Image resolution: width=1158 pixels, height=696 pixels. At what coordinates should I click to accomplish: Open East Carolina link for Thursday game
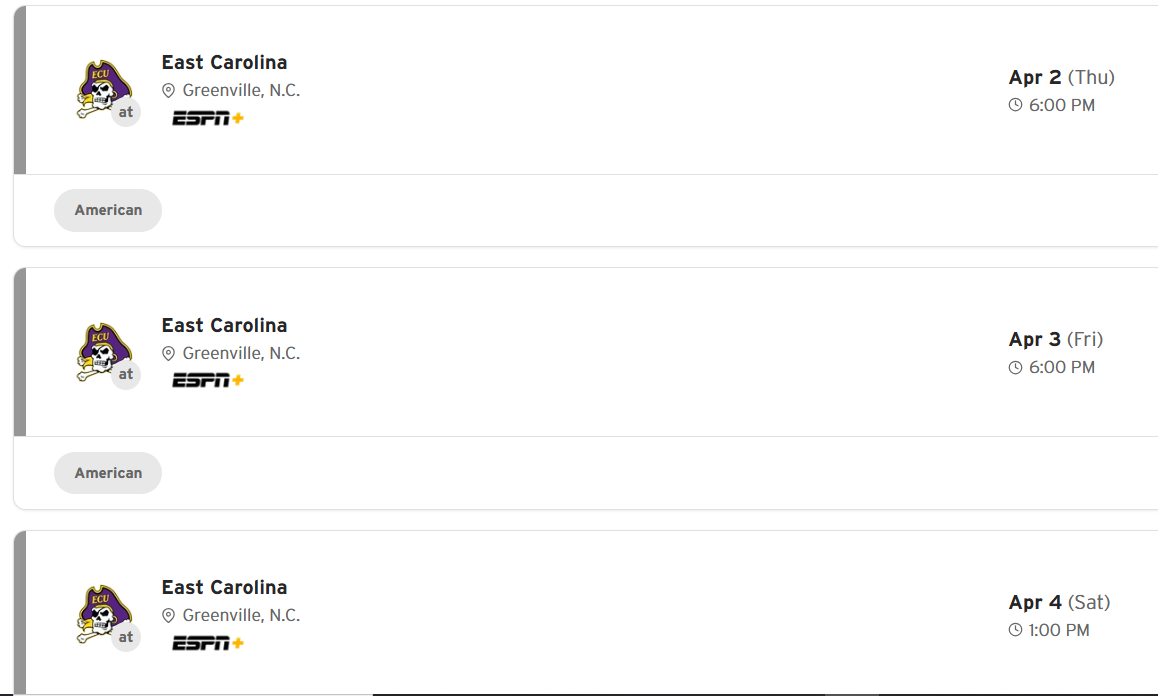click(x=224, y=62)
